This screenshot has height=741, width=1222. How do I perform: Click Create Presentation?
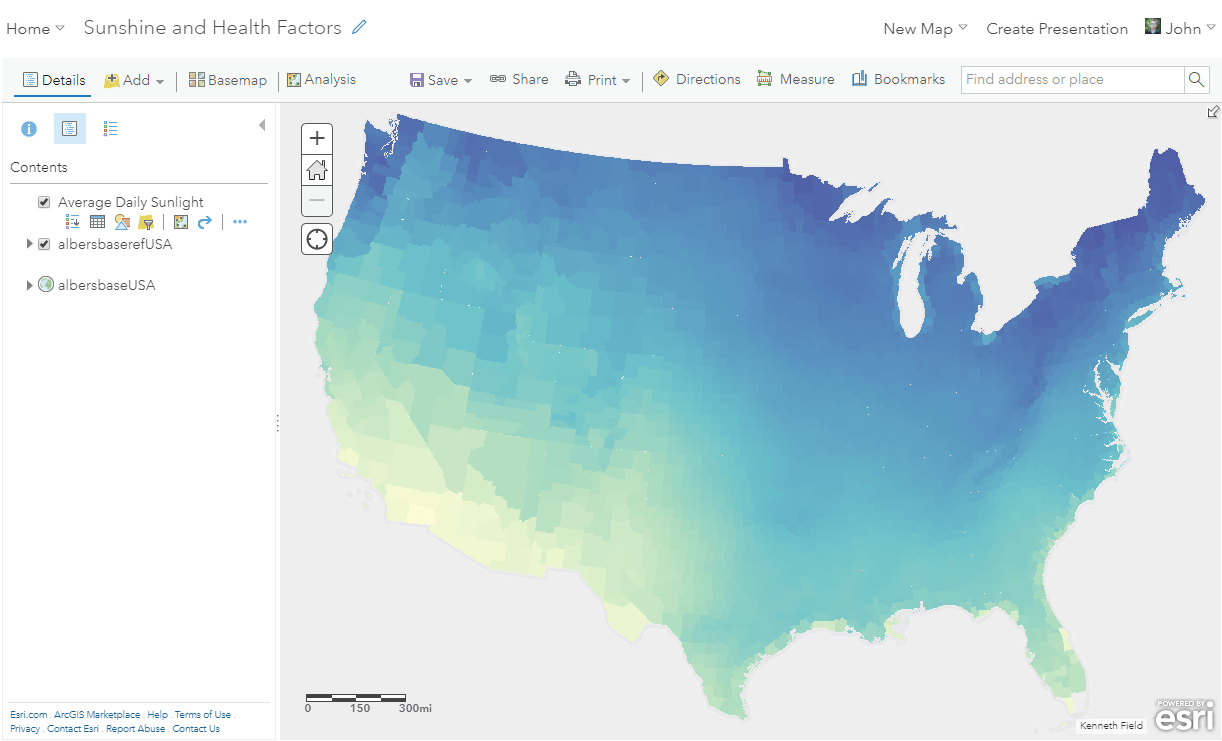click(x=1057, y=28)
